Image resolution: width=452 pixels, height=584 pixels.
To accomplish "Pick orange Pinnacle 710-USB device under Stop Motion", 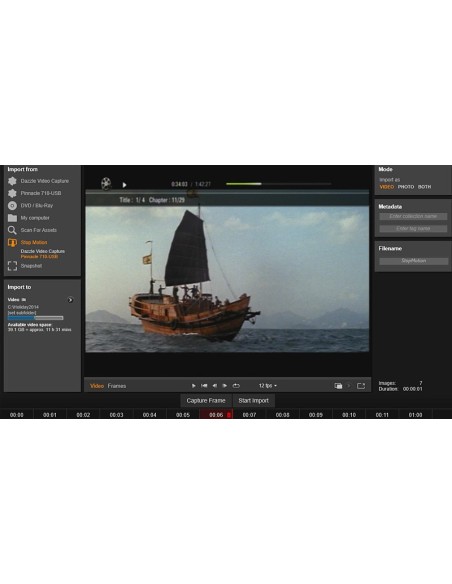I will pyautogui.click(x=39, y=257).
